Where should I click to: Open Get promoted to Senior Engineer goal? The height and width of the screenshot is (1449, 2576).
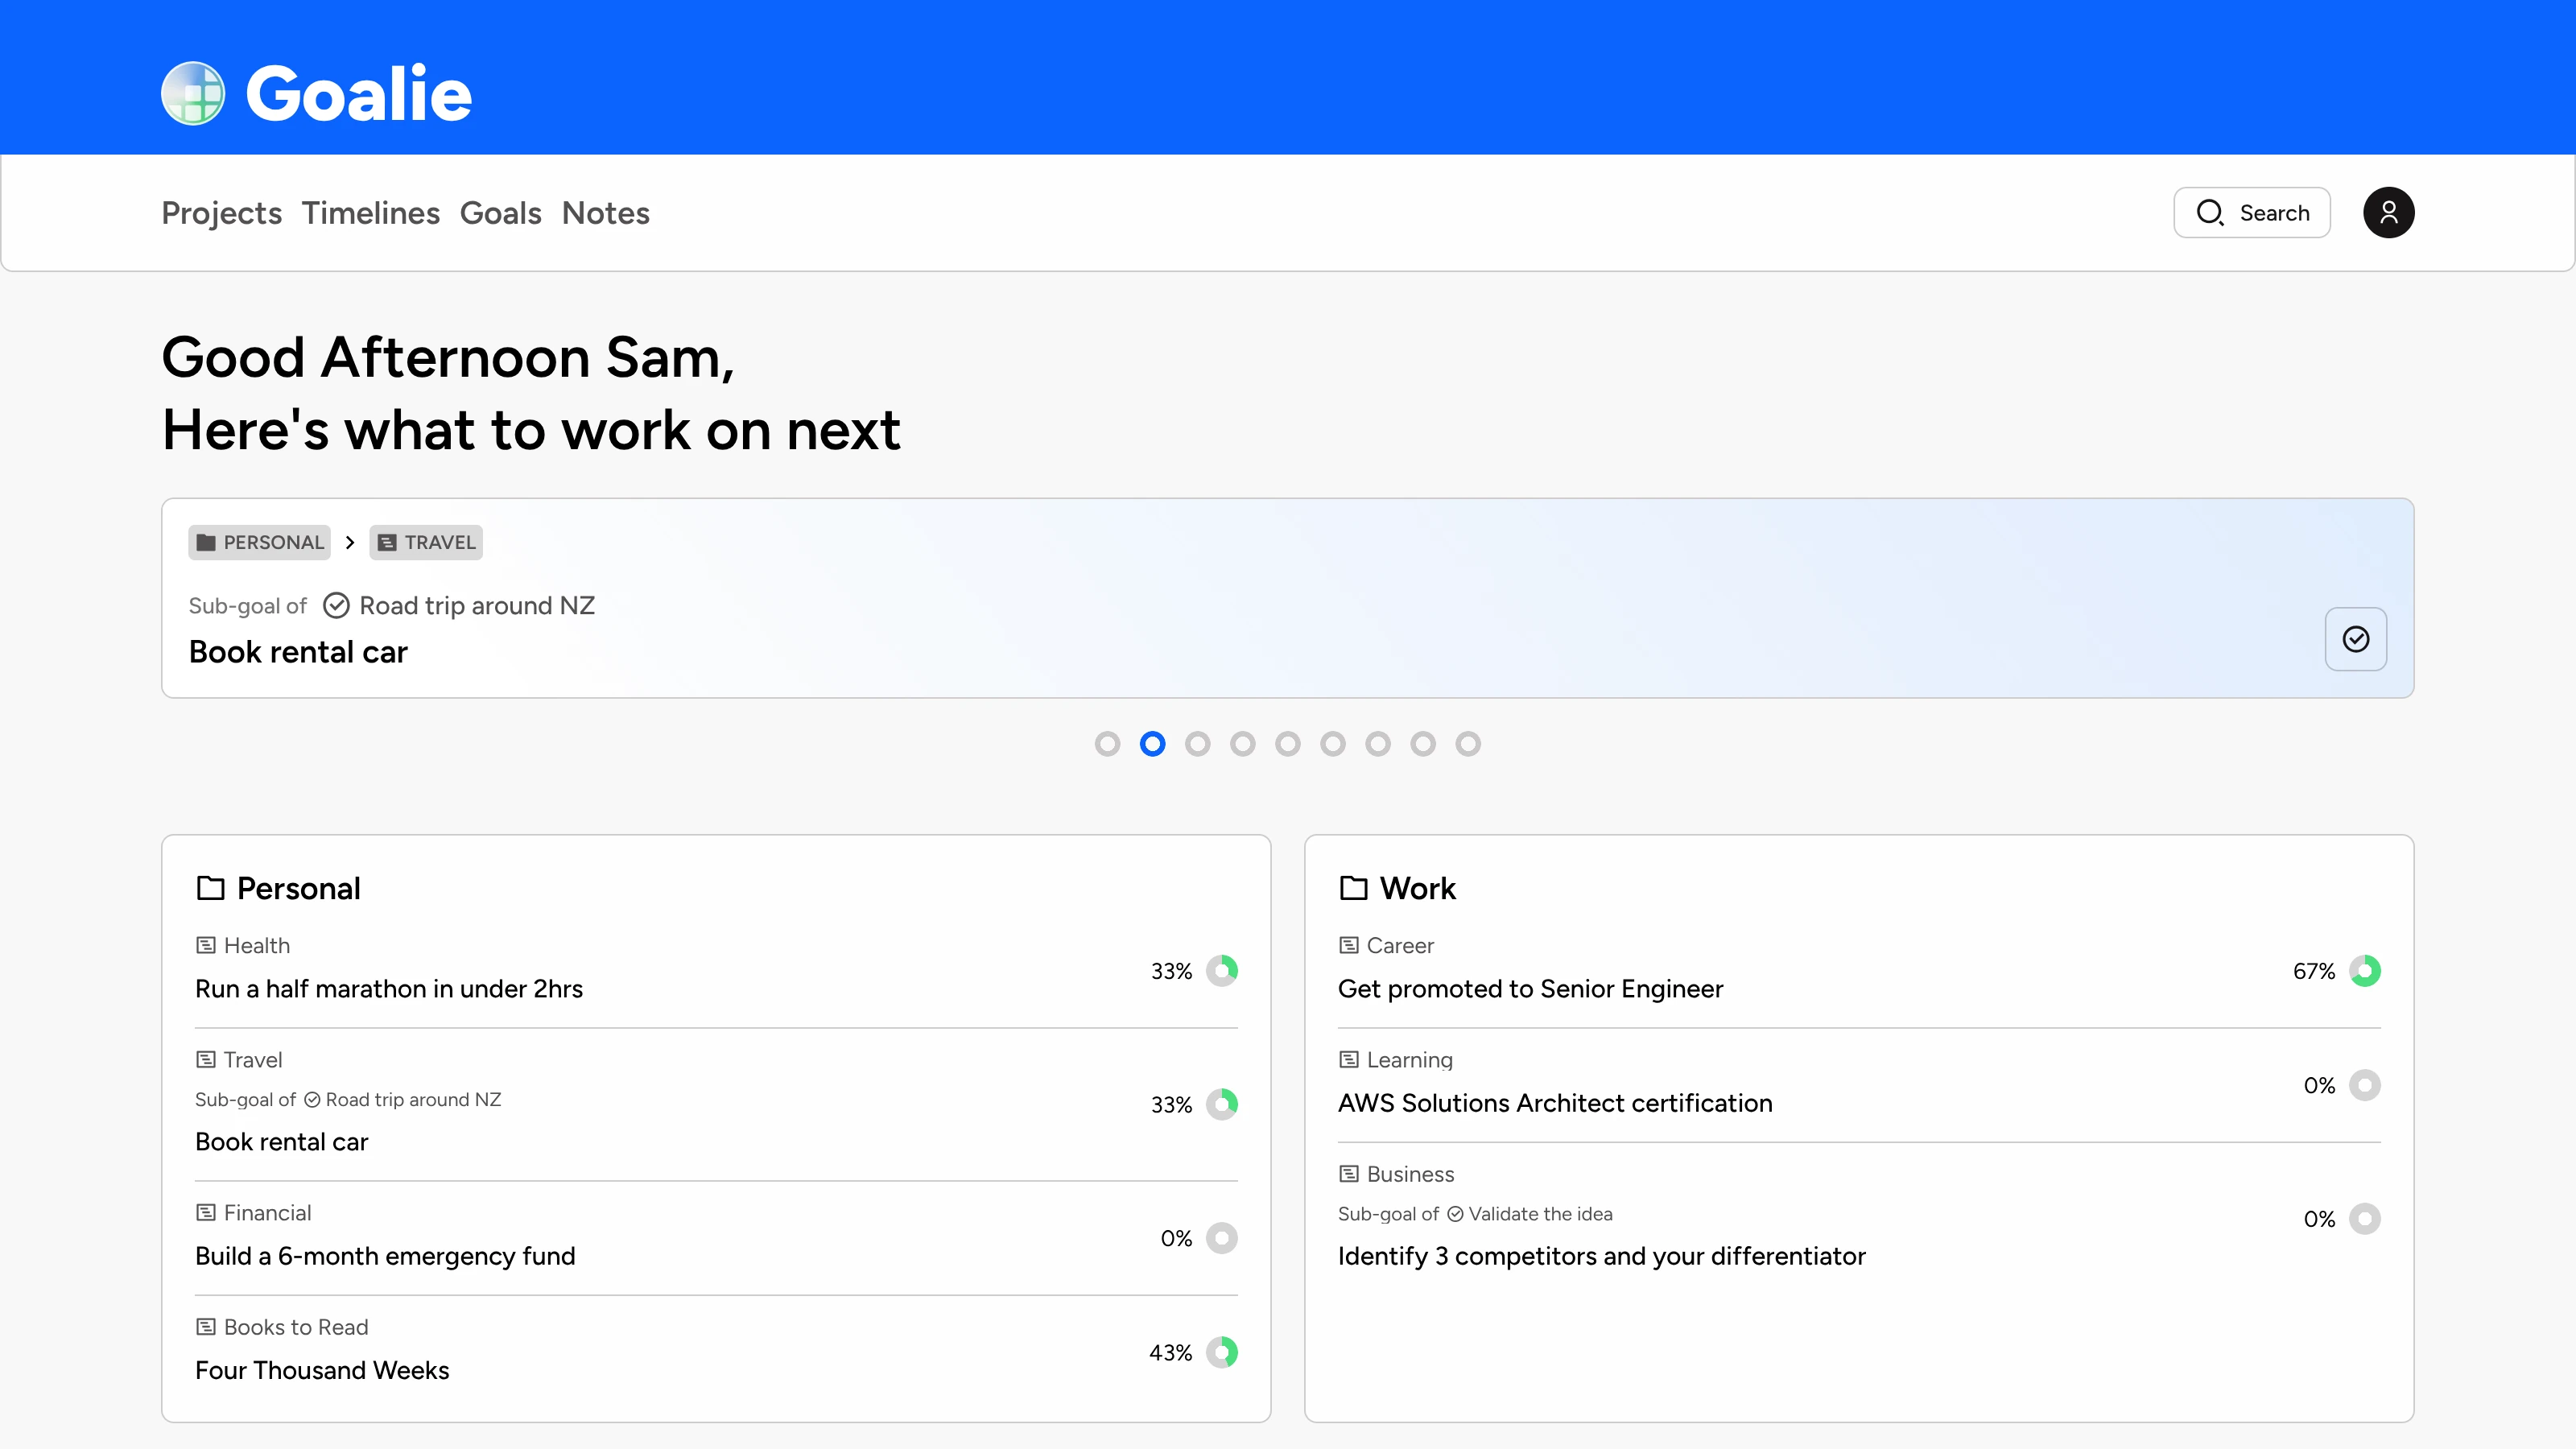1530,989
